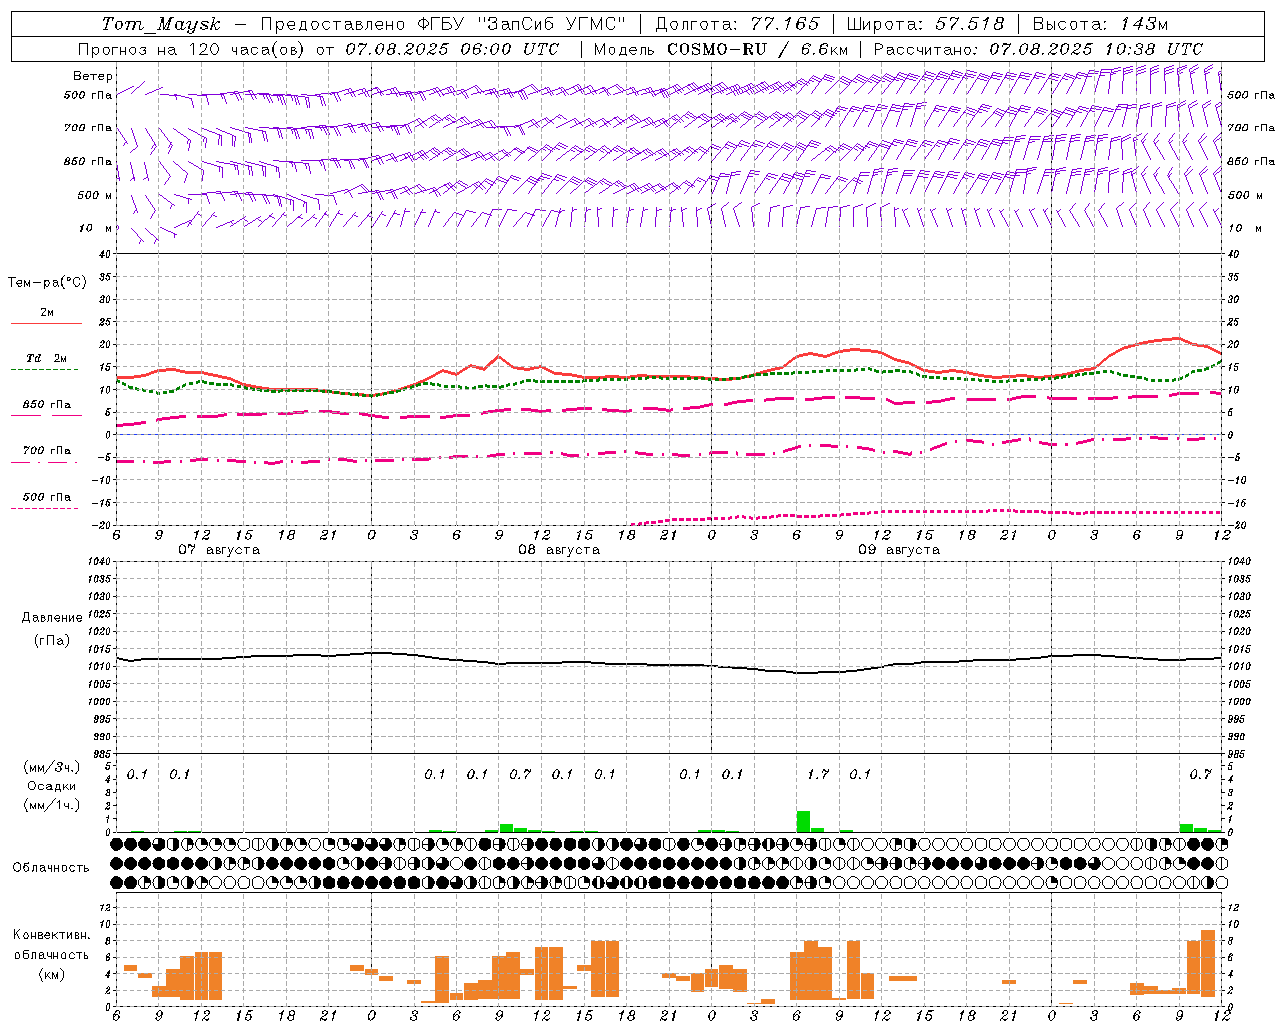Select the text Предоставлено ФГБУ "ЗапСиб УГМС"
This screenshot has height=1024, width=1280.
(443, 24)
